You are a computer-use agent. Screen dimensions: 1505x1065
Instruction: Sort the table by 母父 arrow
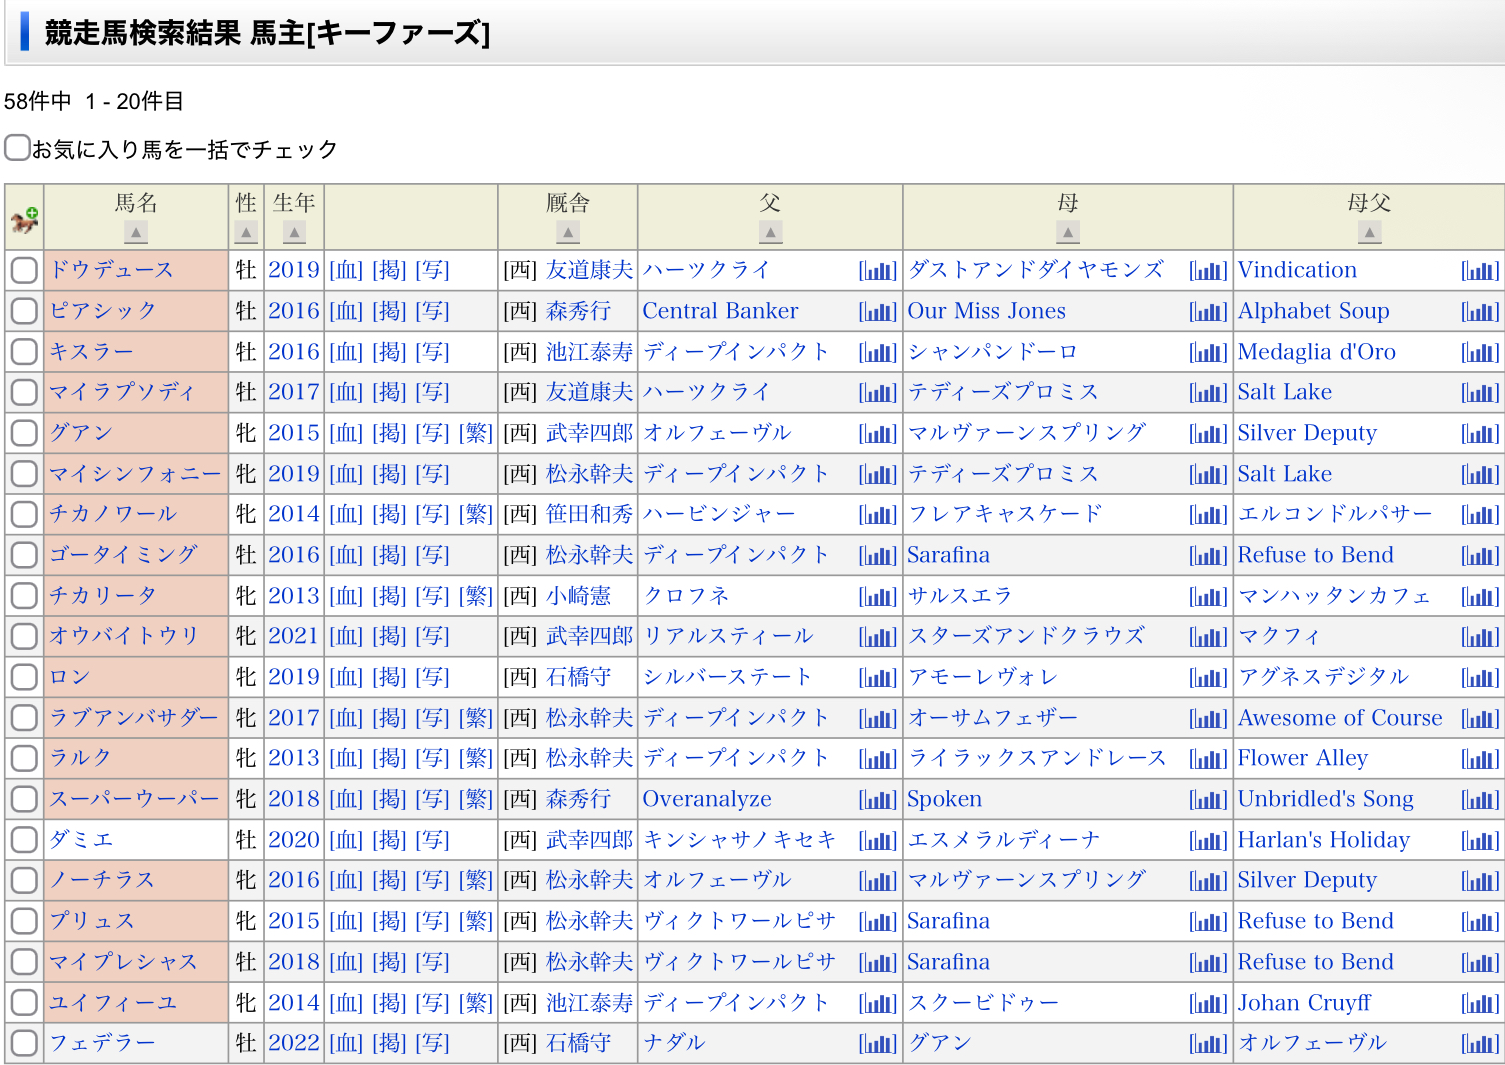pos(1369,233)
